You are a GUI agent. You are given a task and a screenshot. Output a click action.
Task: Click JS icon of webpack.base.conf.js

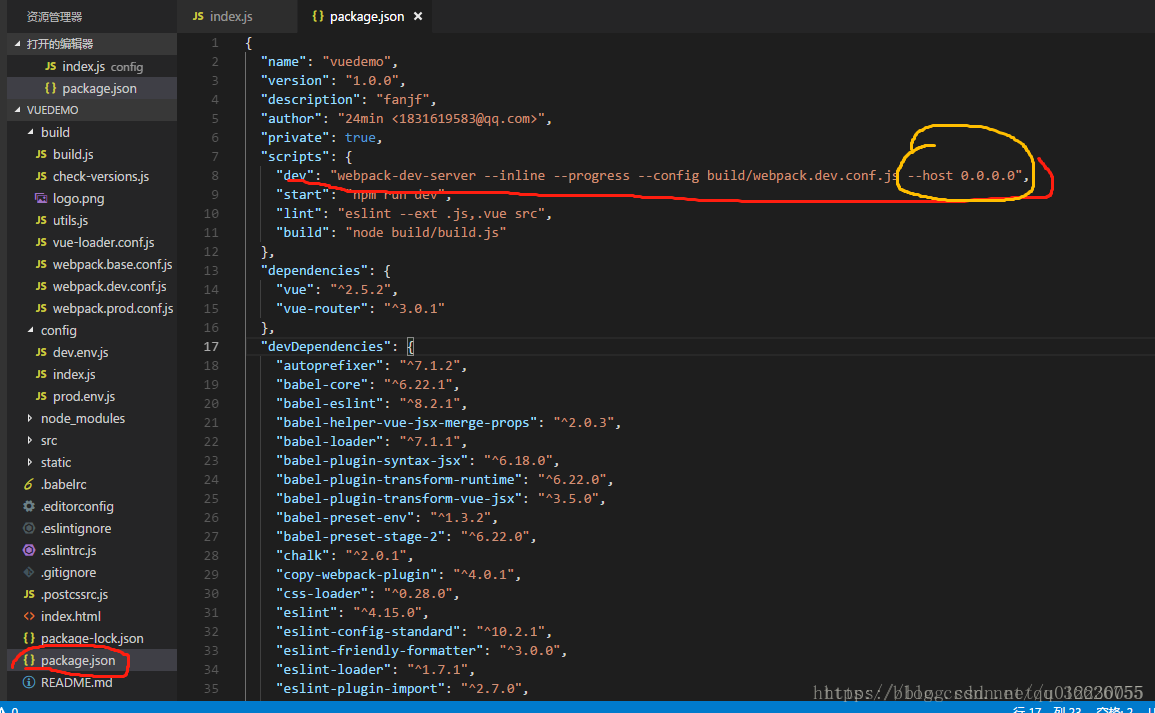pyautogui.click(x=41, y=264)
